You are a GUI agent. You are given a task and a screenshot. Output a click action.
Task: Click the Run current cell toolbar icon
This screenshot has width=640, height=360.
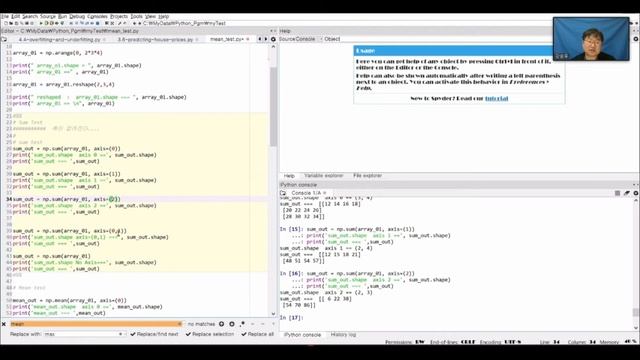coord(47,23)
